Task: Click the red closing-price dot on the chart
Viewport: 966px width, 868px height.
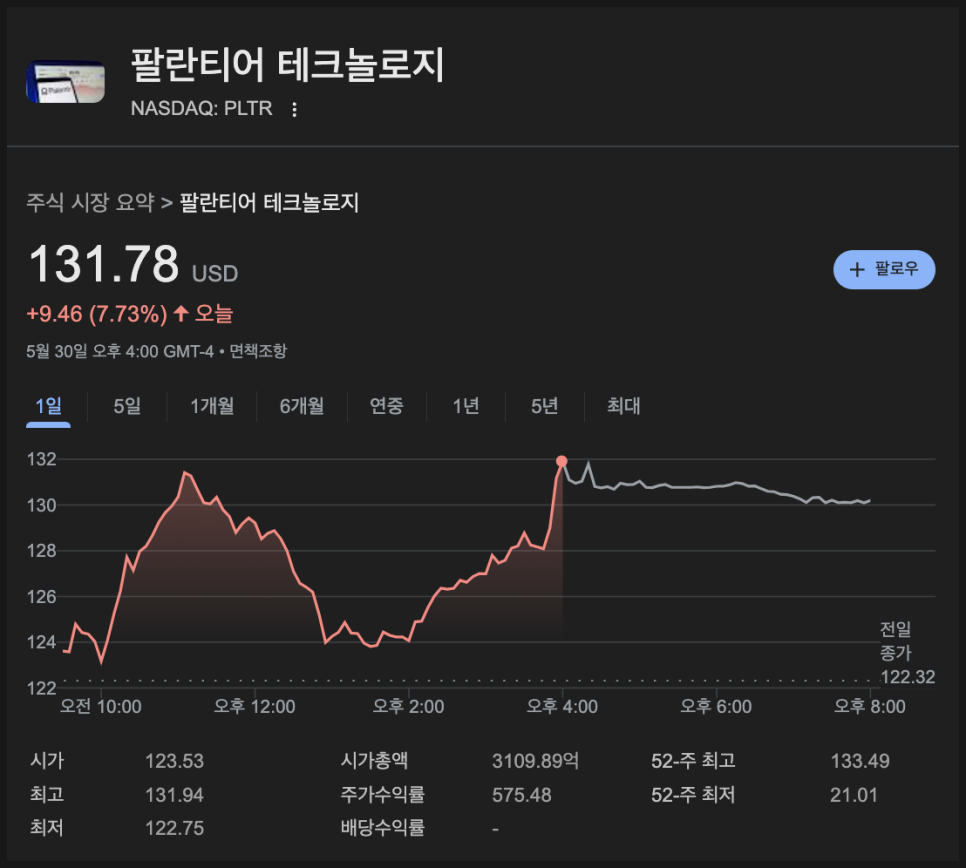Action: 561,461
